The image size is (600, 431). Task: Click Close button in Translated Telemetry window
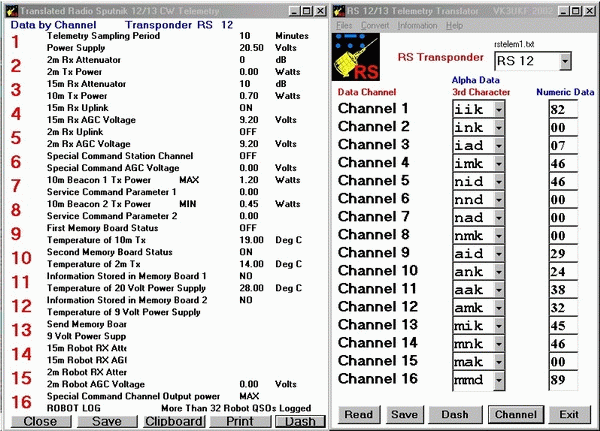41,421
